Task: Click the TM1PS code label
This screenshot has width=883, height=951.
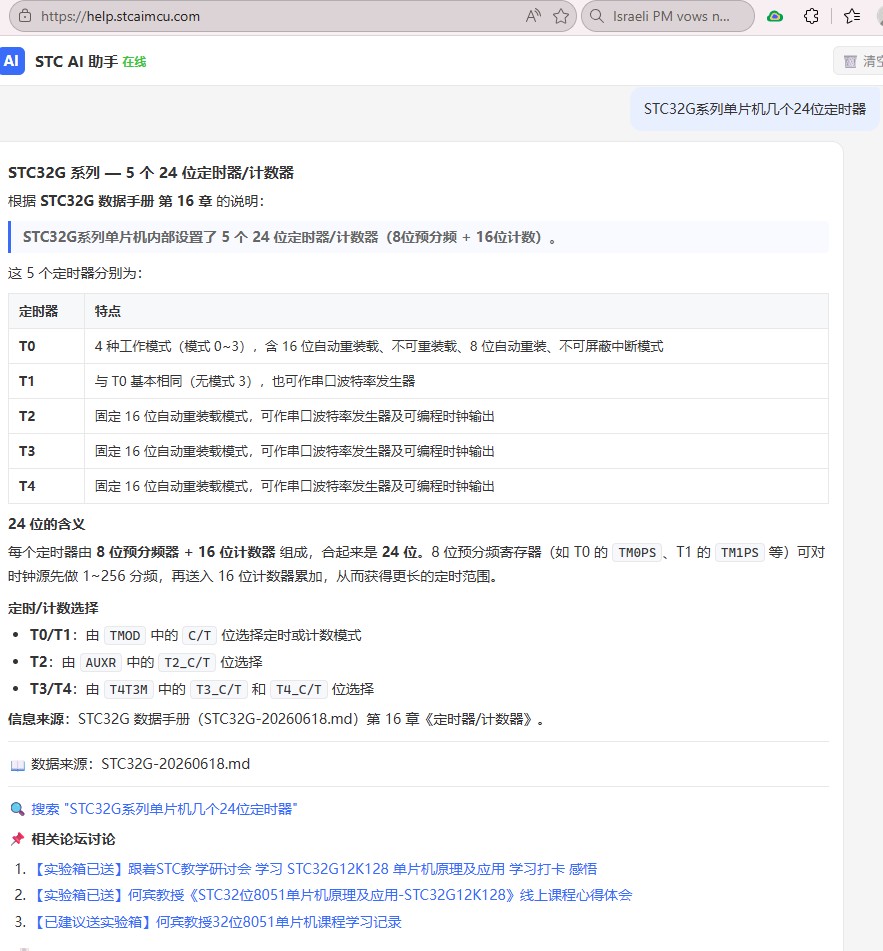Action: point(740,553)
